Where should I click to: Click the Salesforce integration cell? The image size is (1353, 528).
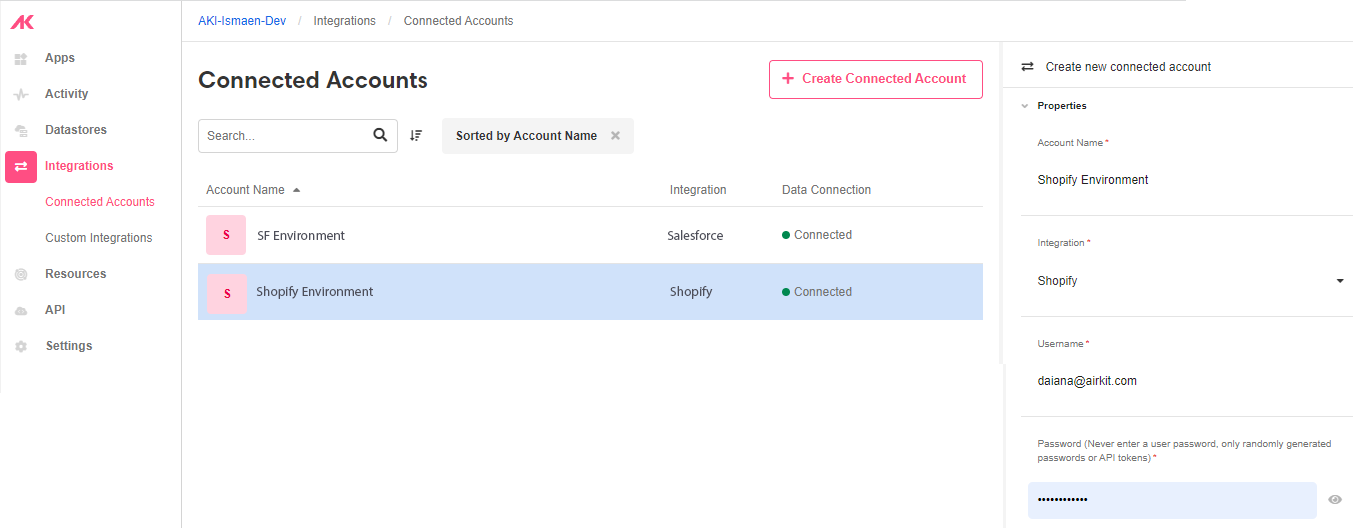(x=695, y=236)
